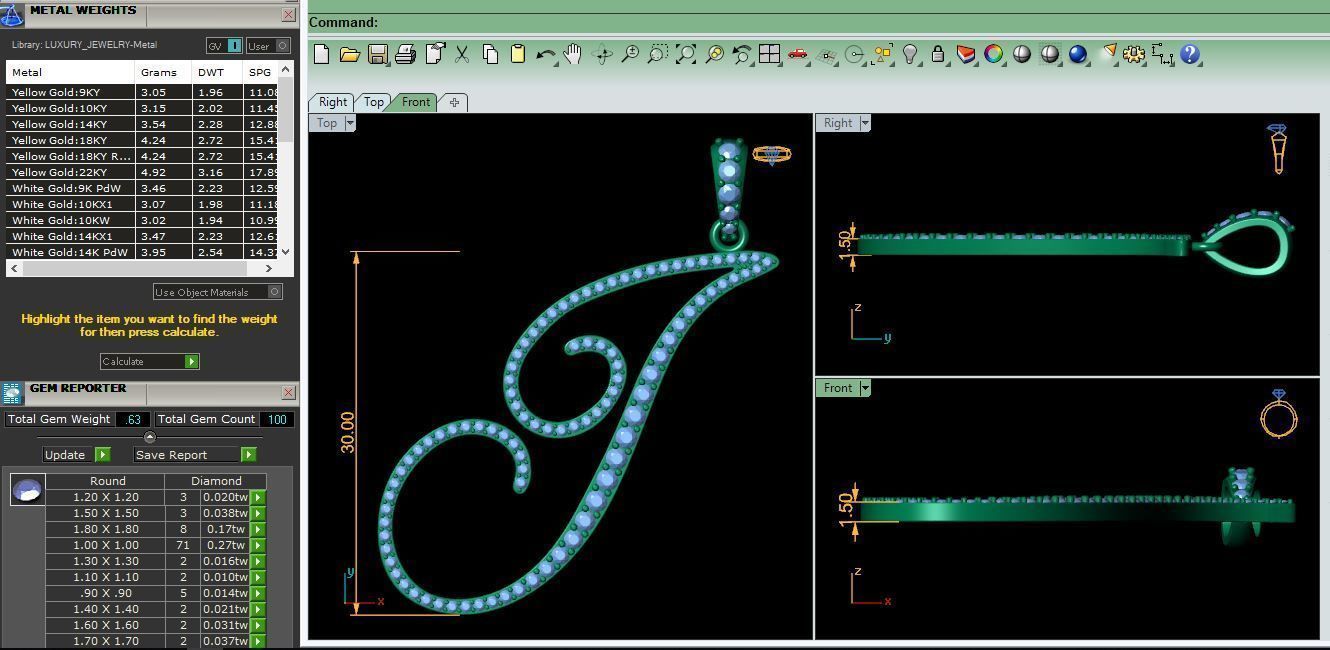Viewport: 1330px width, 650px height.
Task: Expand the 1.30 X 1.30 gem row arrow
Action: coord(258,561)
